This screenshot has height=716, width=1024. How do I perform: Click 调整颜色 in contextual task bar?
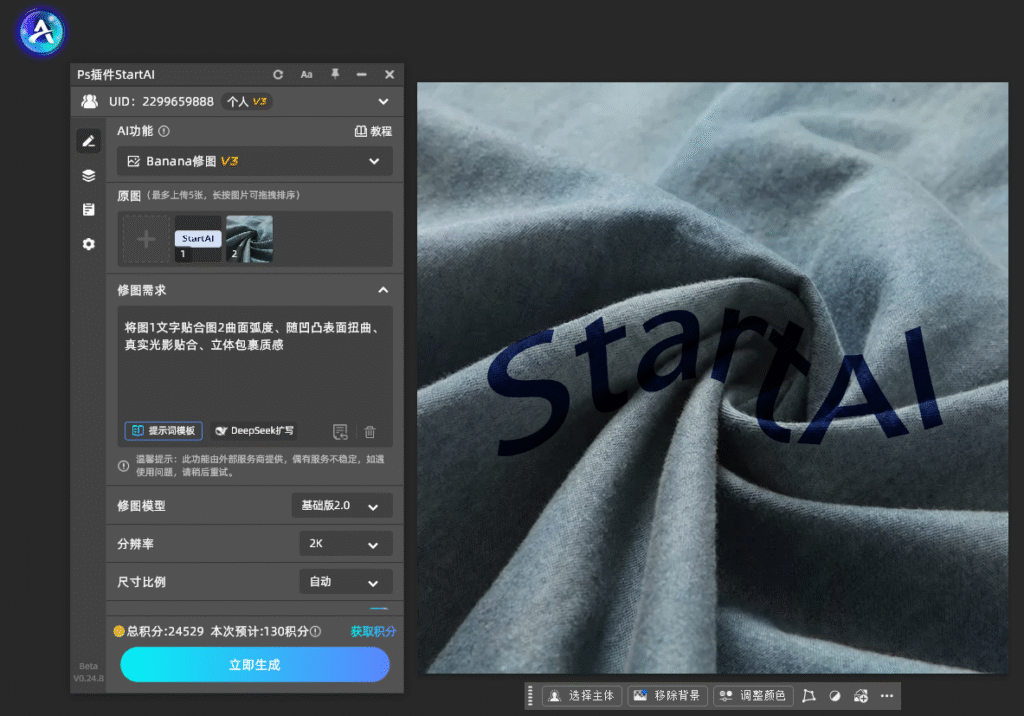(753, 696)
